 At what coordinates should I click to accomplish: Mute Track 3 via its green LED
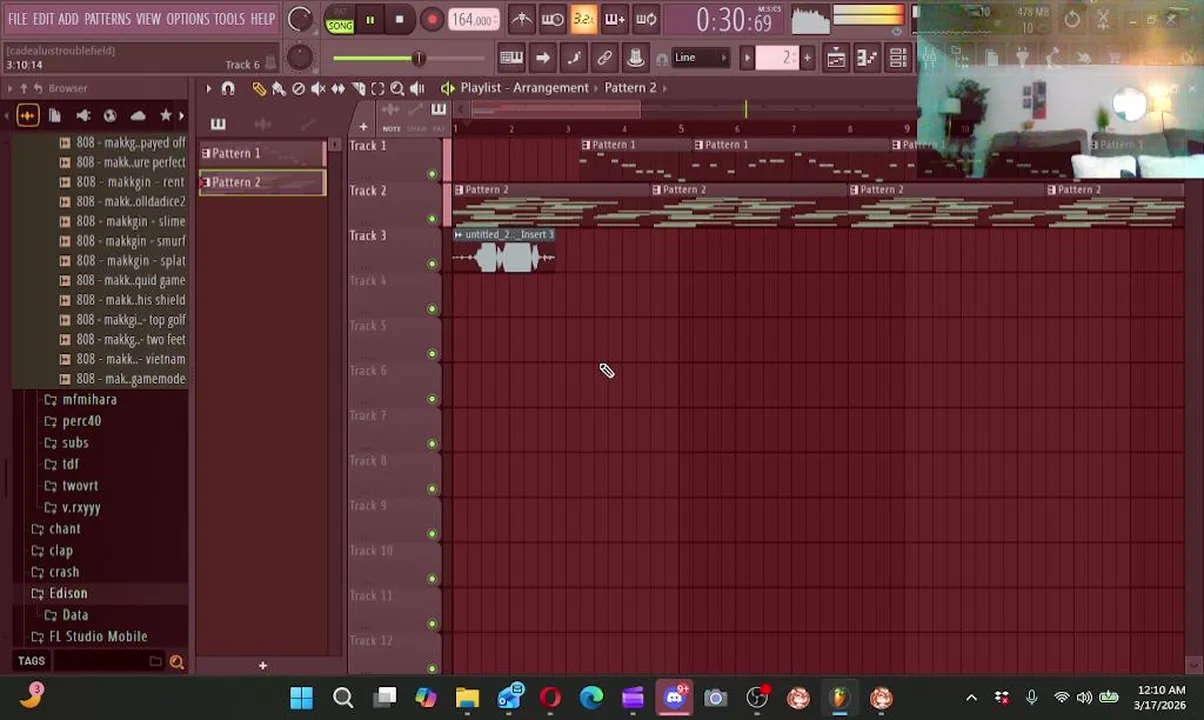(x=432, y=264)
